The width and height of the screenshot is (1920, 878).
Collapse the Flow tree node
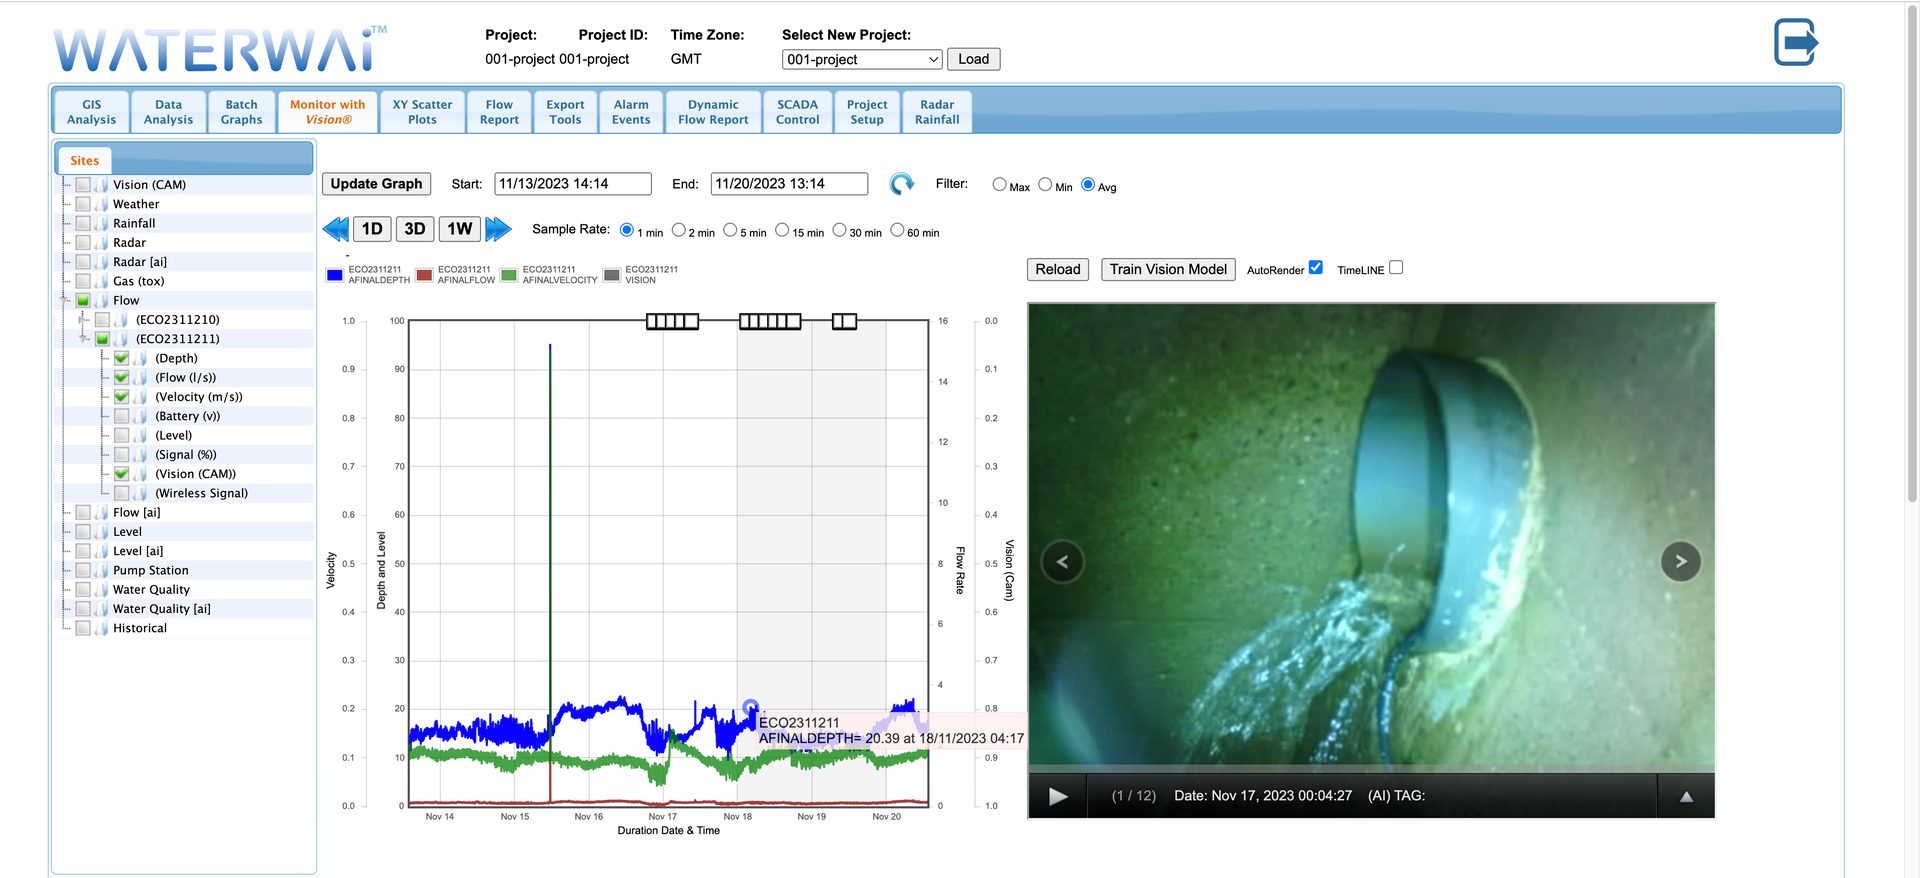(x=65, y=300)
